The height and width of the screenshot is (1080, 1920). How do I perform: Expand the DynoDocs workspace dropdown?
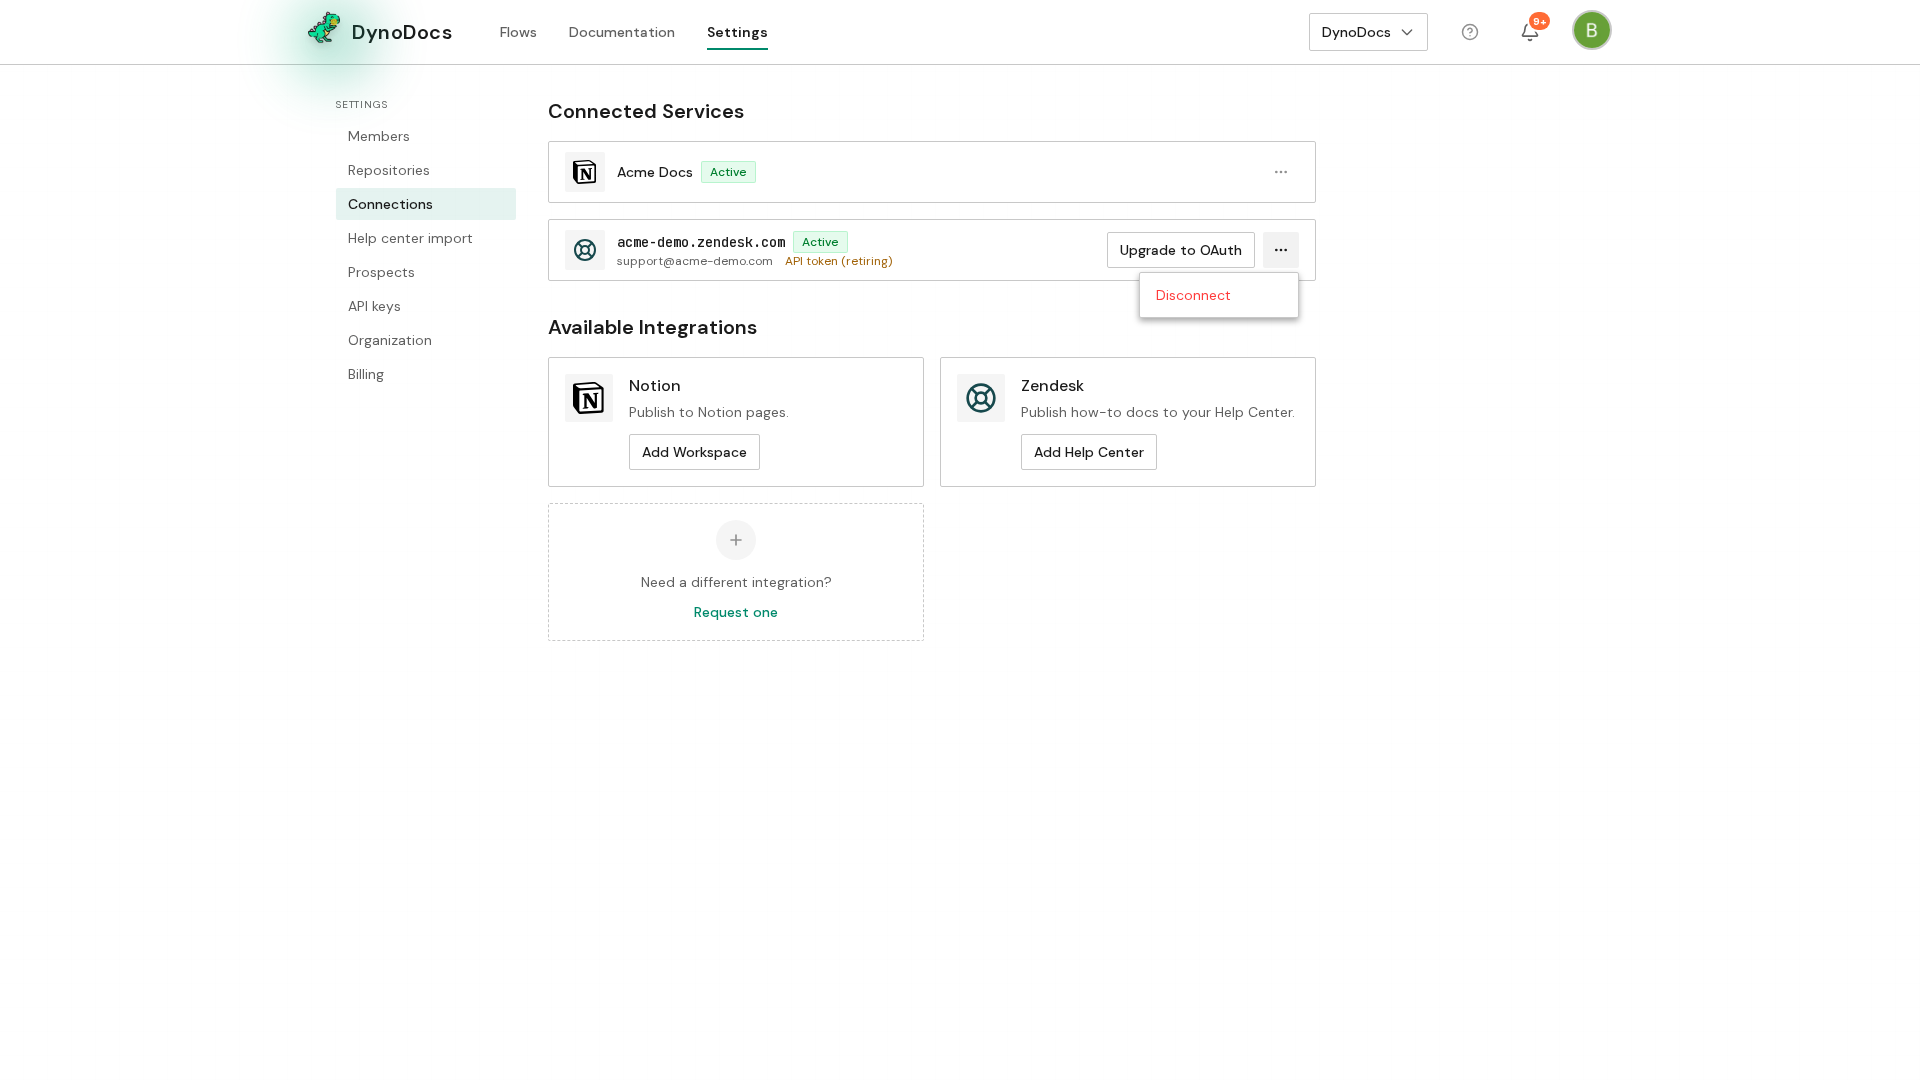[x=1368, y=32]
